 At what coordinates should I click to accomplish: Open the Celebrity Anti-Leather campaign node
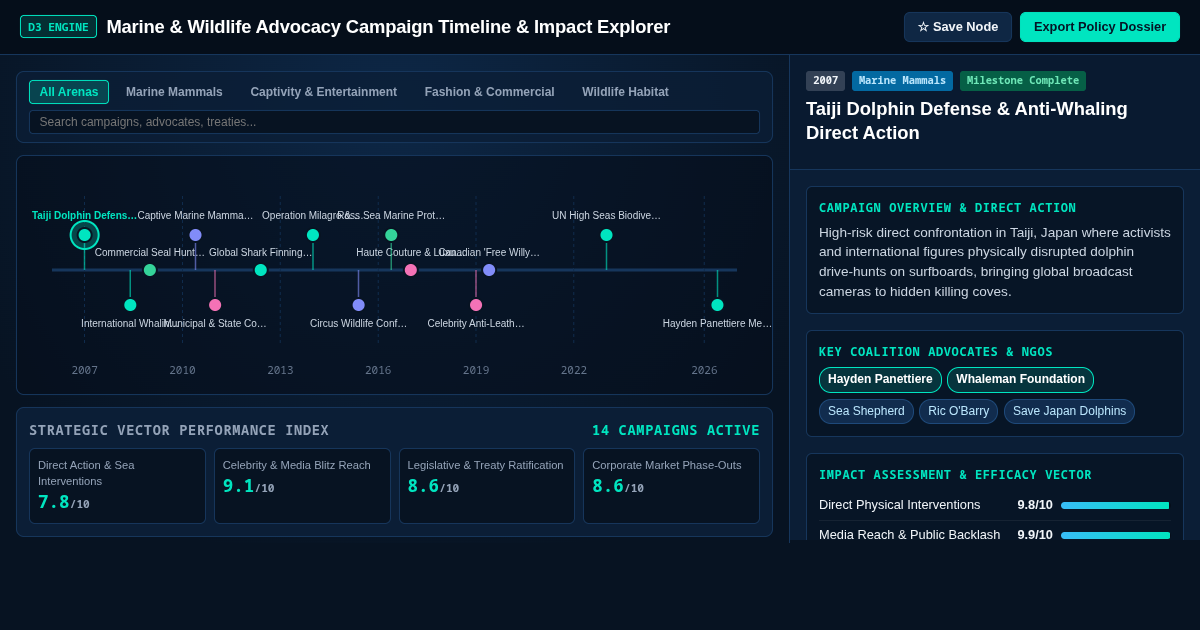pos(476,305)
